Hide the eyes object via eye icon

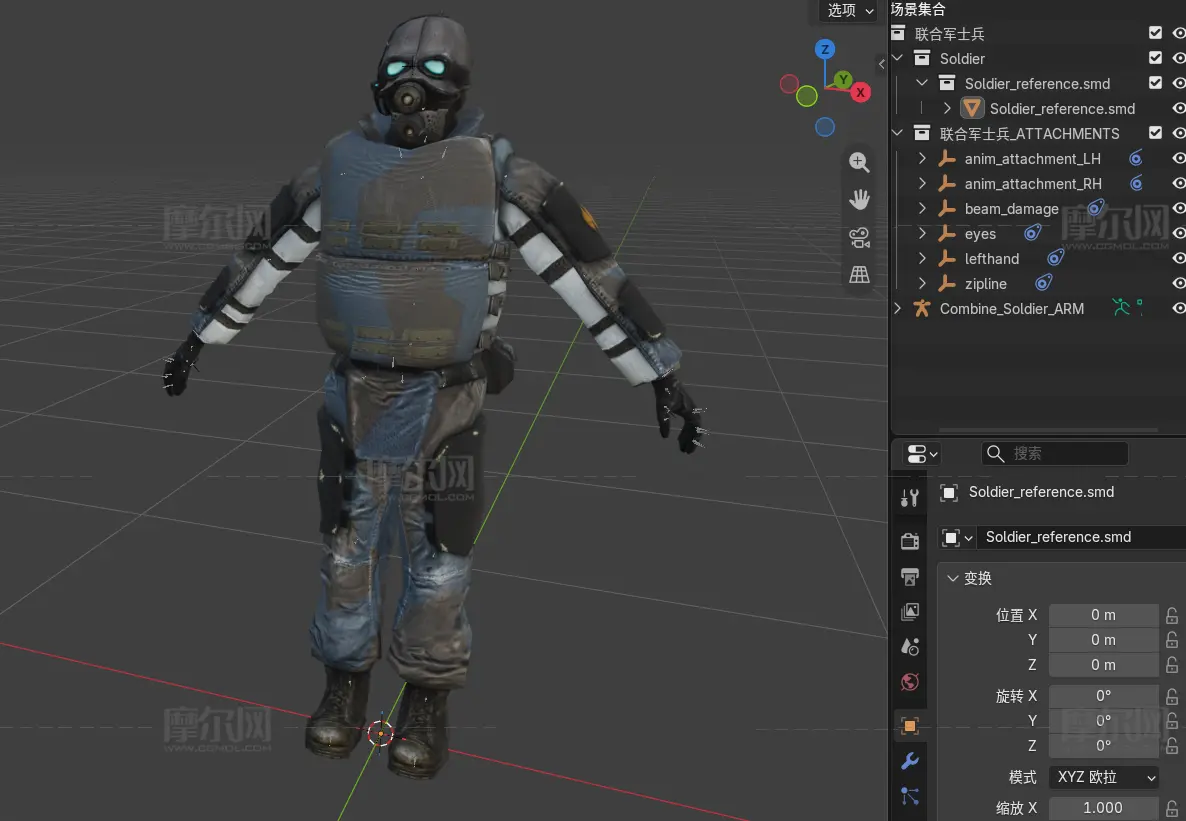(1178, 233)
